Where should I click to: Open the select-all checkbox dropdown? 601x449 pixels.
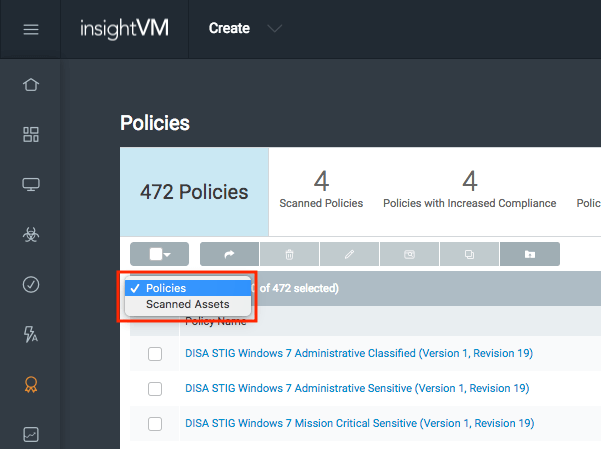point(160,254)
